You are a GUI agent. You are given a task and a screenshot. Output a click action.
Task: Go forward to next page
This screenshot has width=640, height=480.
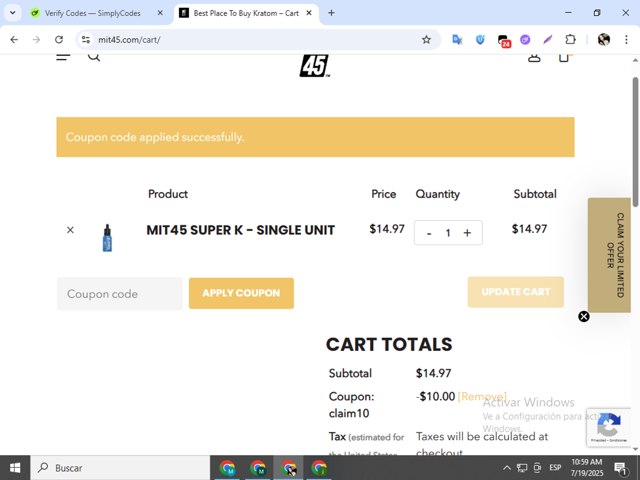[36, 40]
